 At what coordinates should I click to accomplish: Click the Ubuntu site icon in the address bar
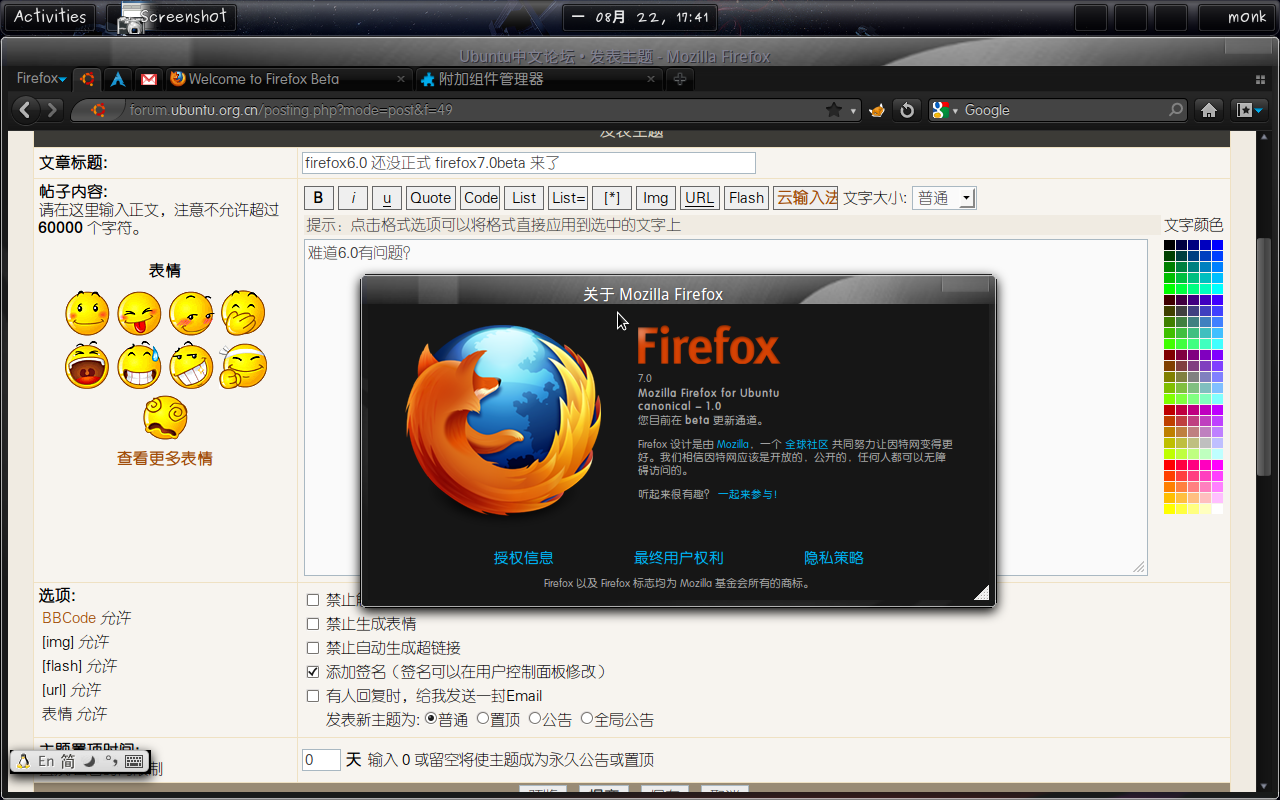point(98,110)
